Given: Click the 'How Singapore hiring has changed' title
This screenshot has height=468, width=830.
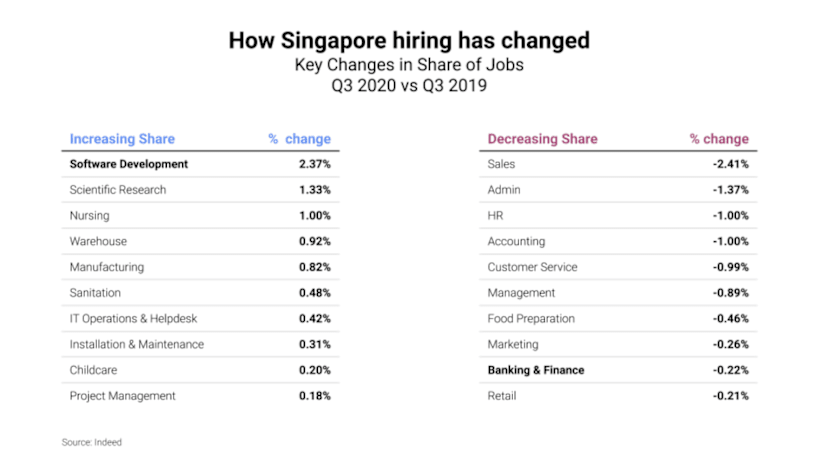Looking at the screenshot, I should point(409,41).
